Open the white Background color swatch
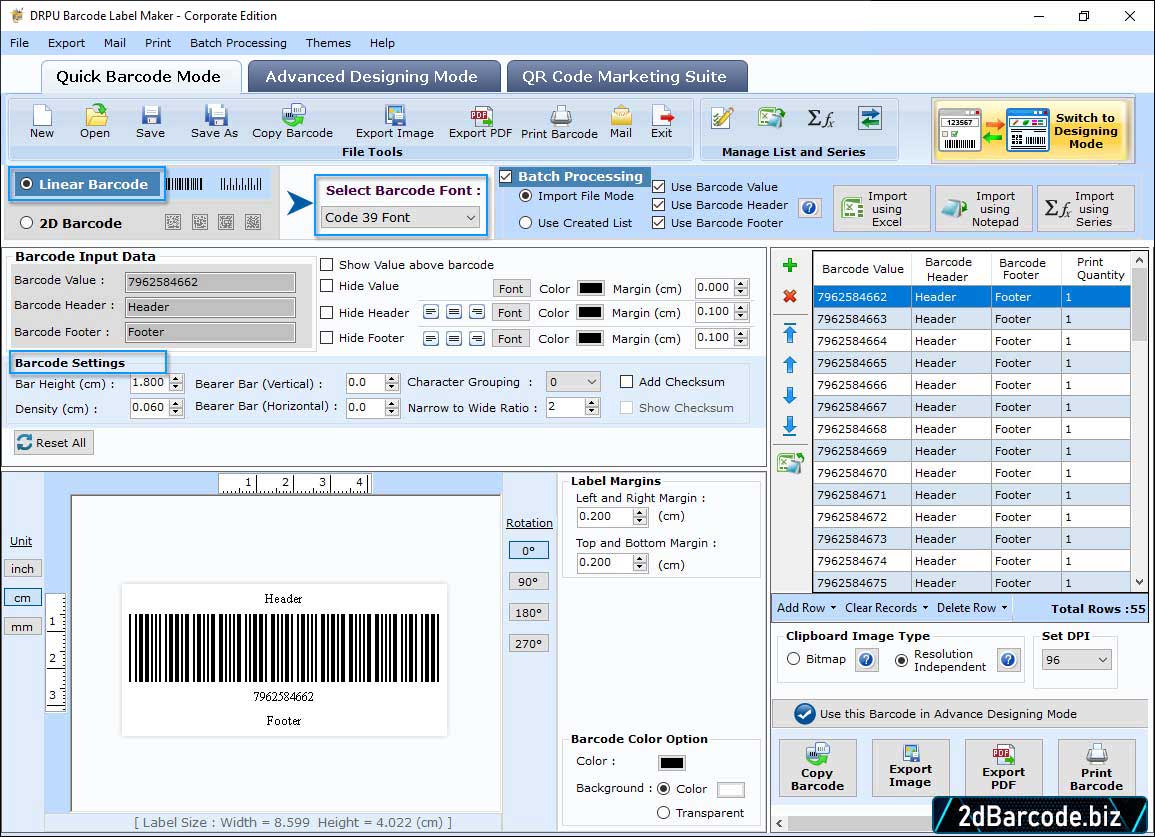The width and height of the screenshot is (1155, 837). tap(730, 789)
